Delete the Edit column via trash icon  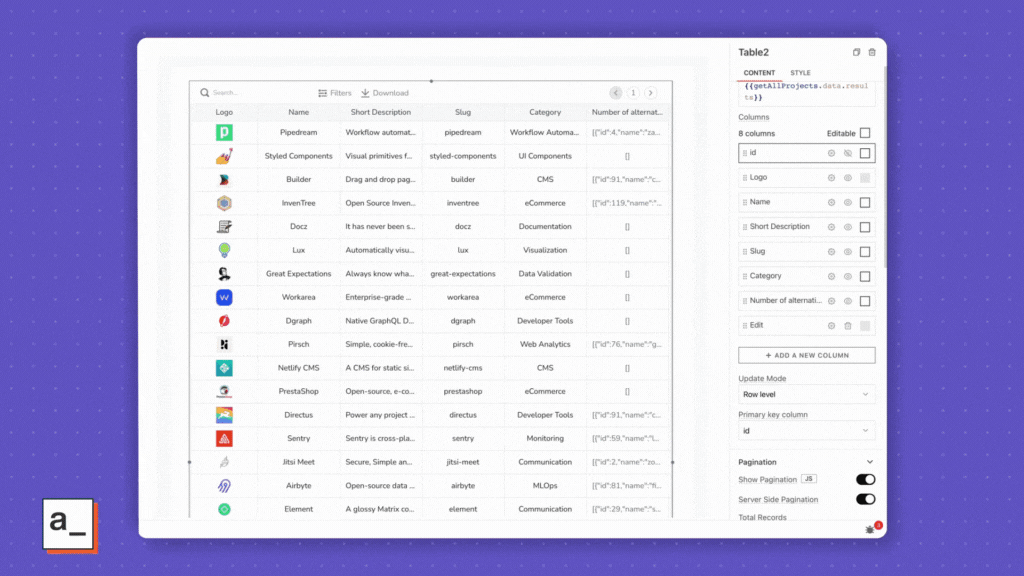(x=848, y=326)
